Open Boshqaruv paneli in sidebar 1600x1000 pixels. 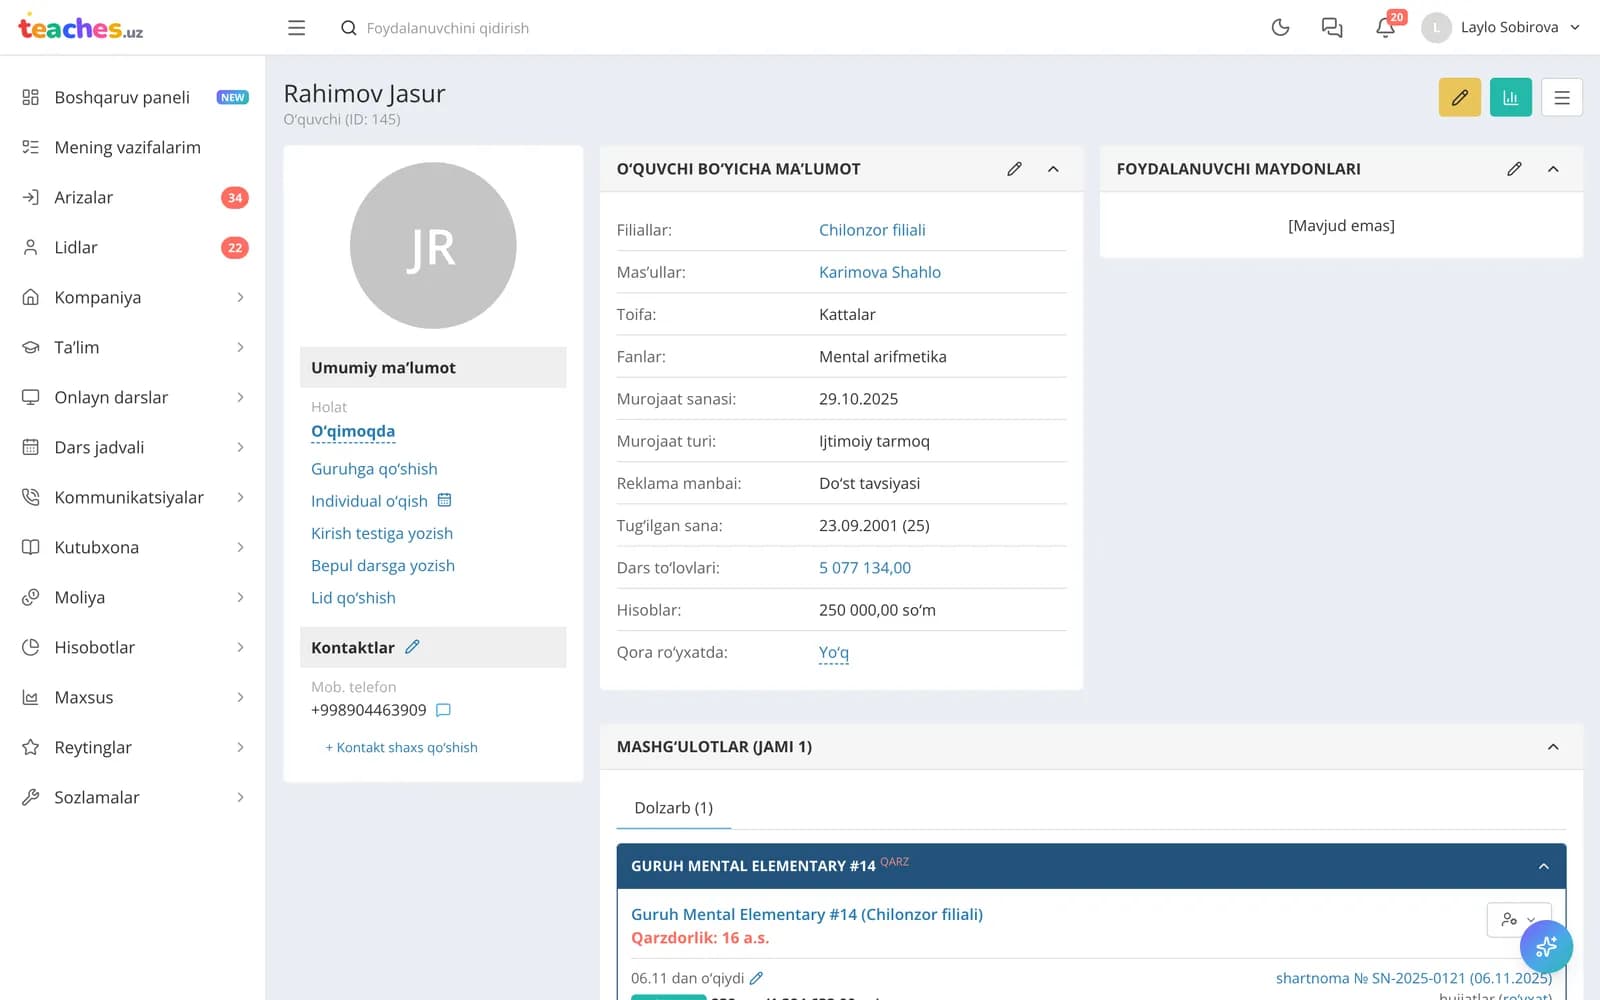point(133,97)
